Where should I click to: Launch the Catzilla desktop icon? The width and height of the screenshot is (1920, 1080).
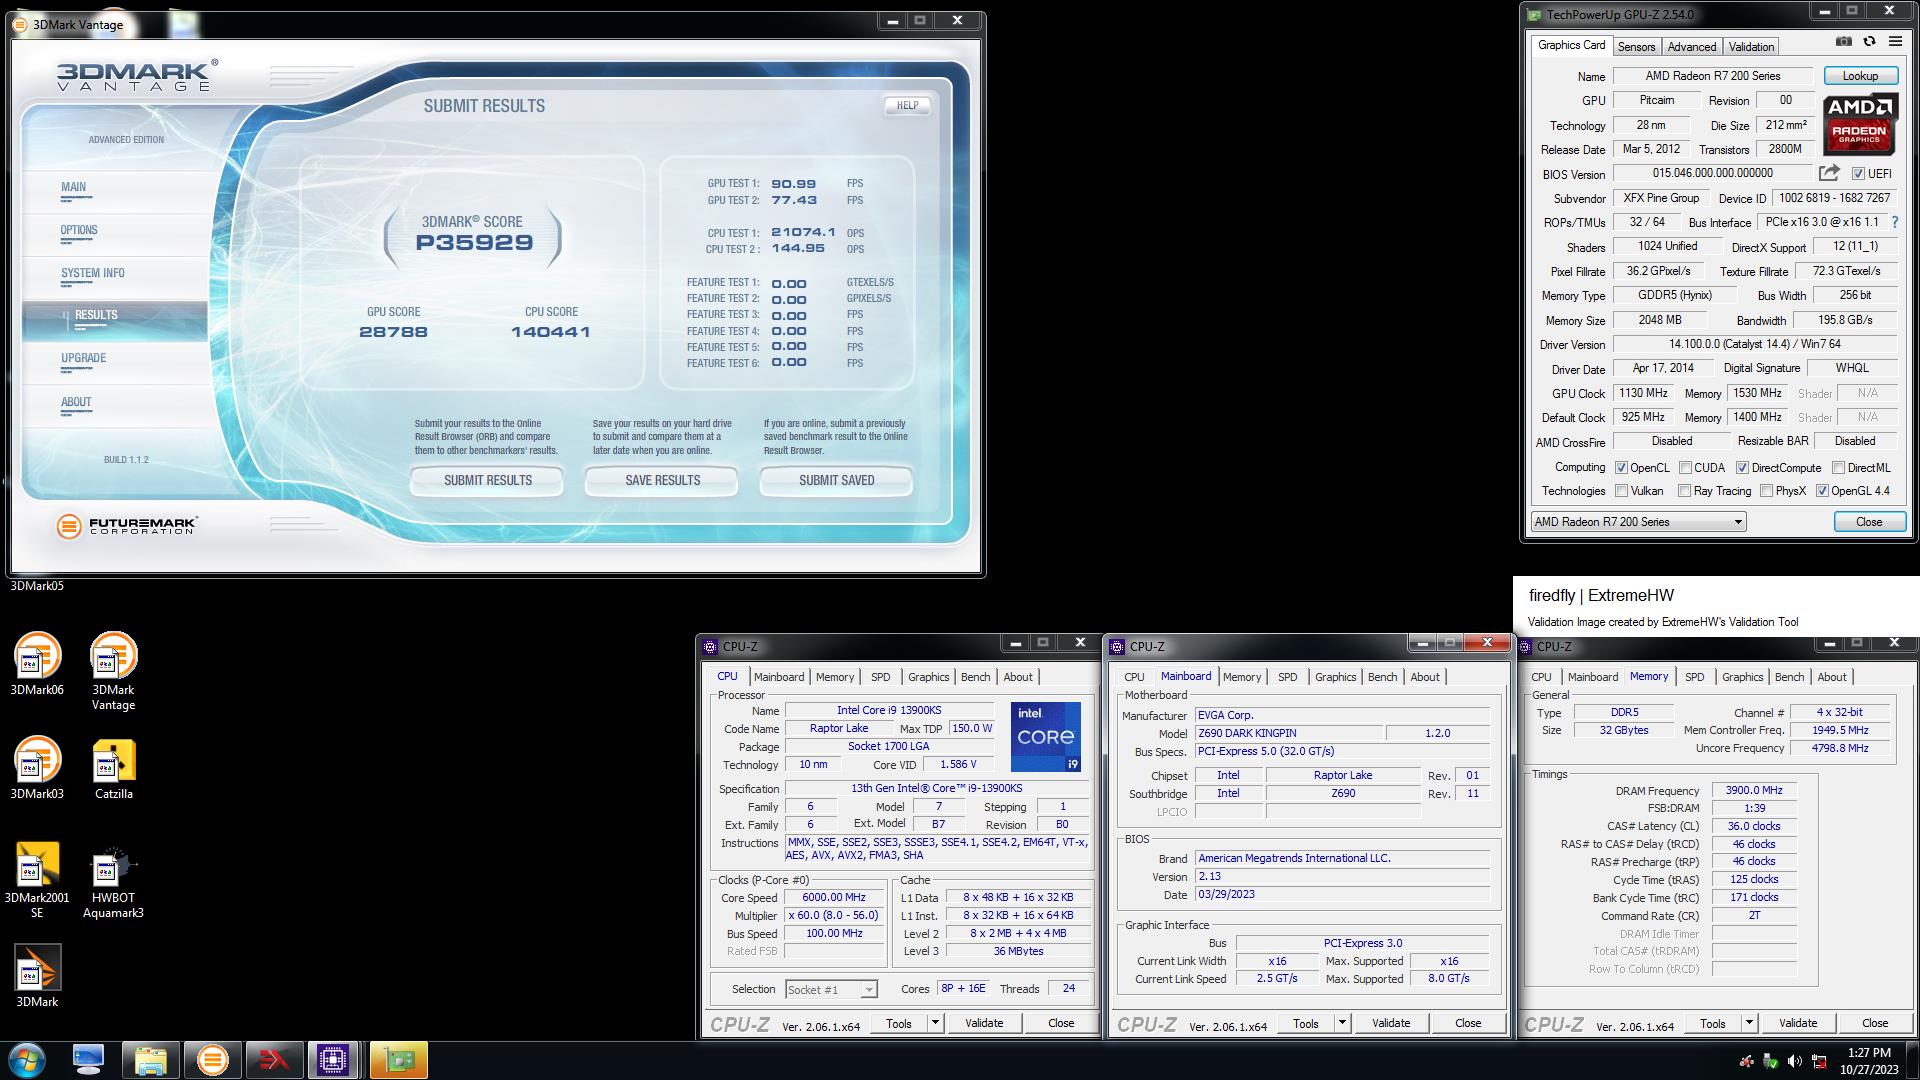point(113,768)
